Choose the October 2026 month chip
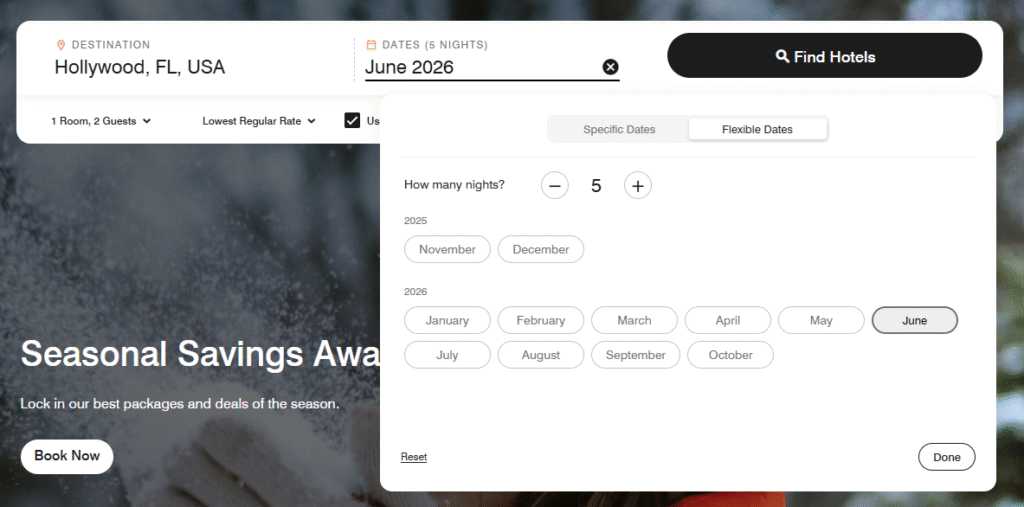The width and height of the screenshot is (1024, 507). (x=730, y=355)
